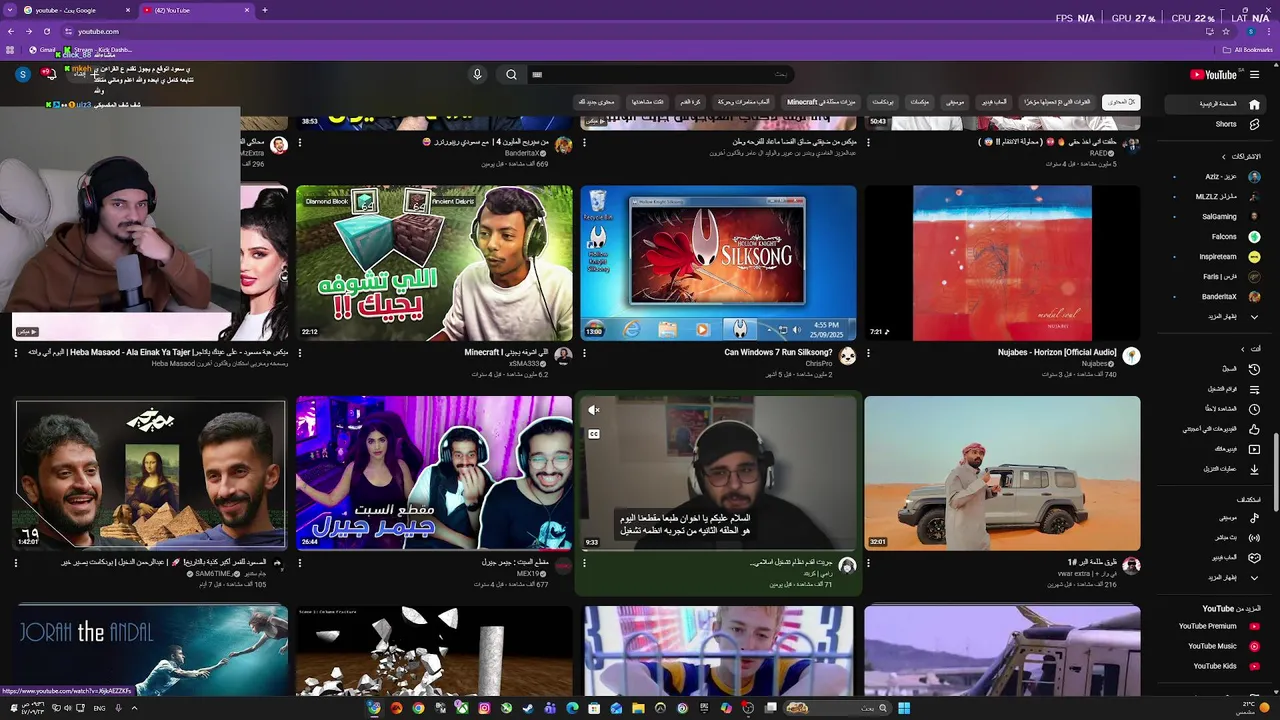Unmute the previewing video via mute icon
1280x720 pixels.
pyautogui.click(x=594, y=410)
